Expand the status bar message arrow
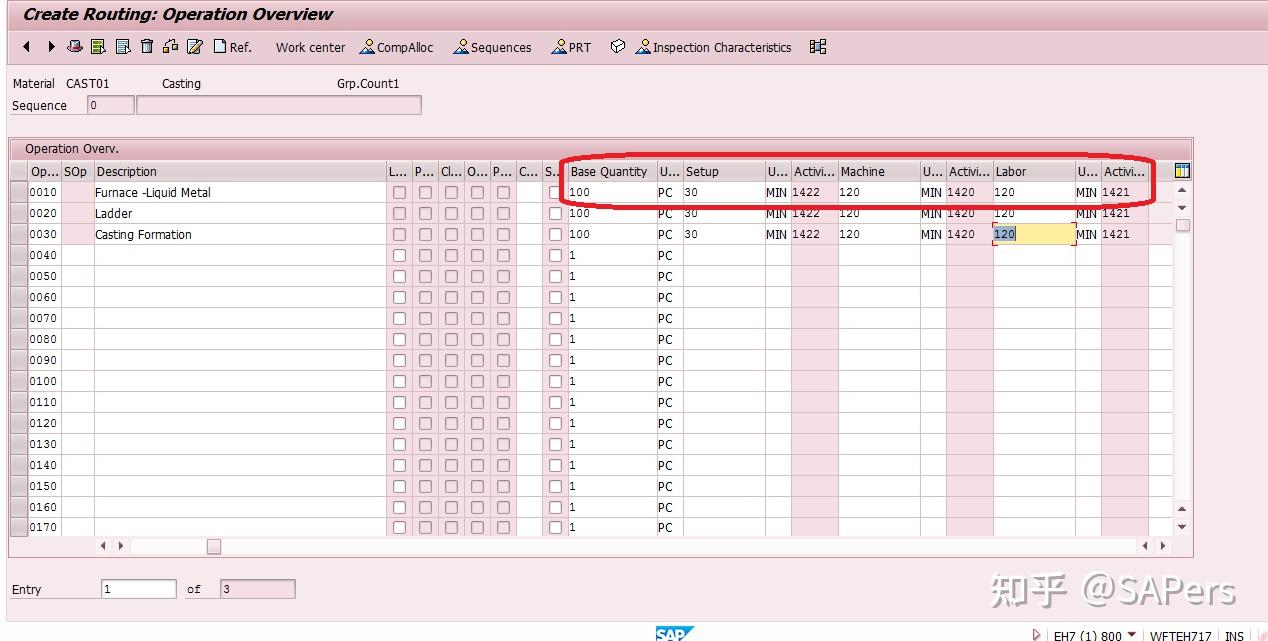1268x641 pixels. (1037, 634)
